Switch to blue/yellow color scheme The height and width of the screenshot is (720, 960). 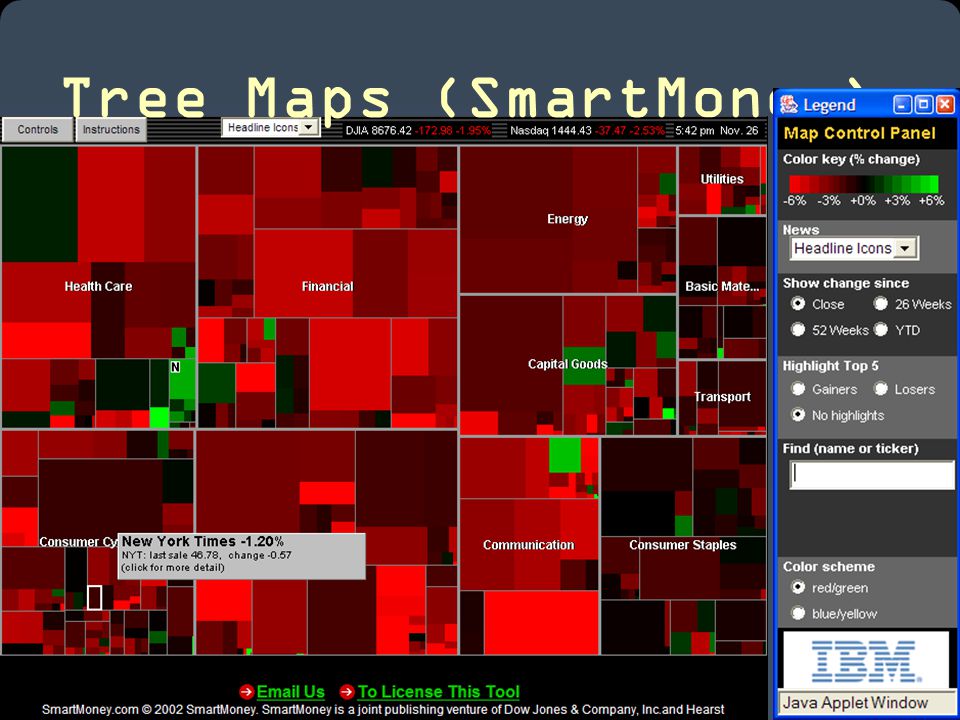(x=798, y=613)
